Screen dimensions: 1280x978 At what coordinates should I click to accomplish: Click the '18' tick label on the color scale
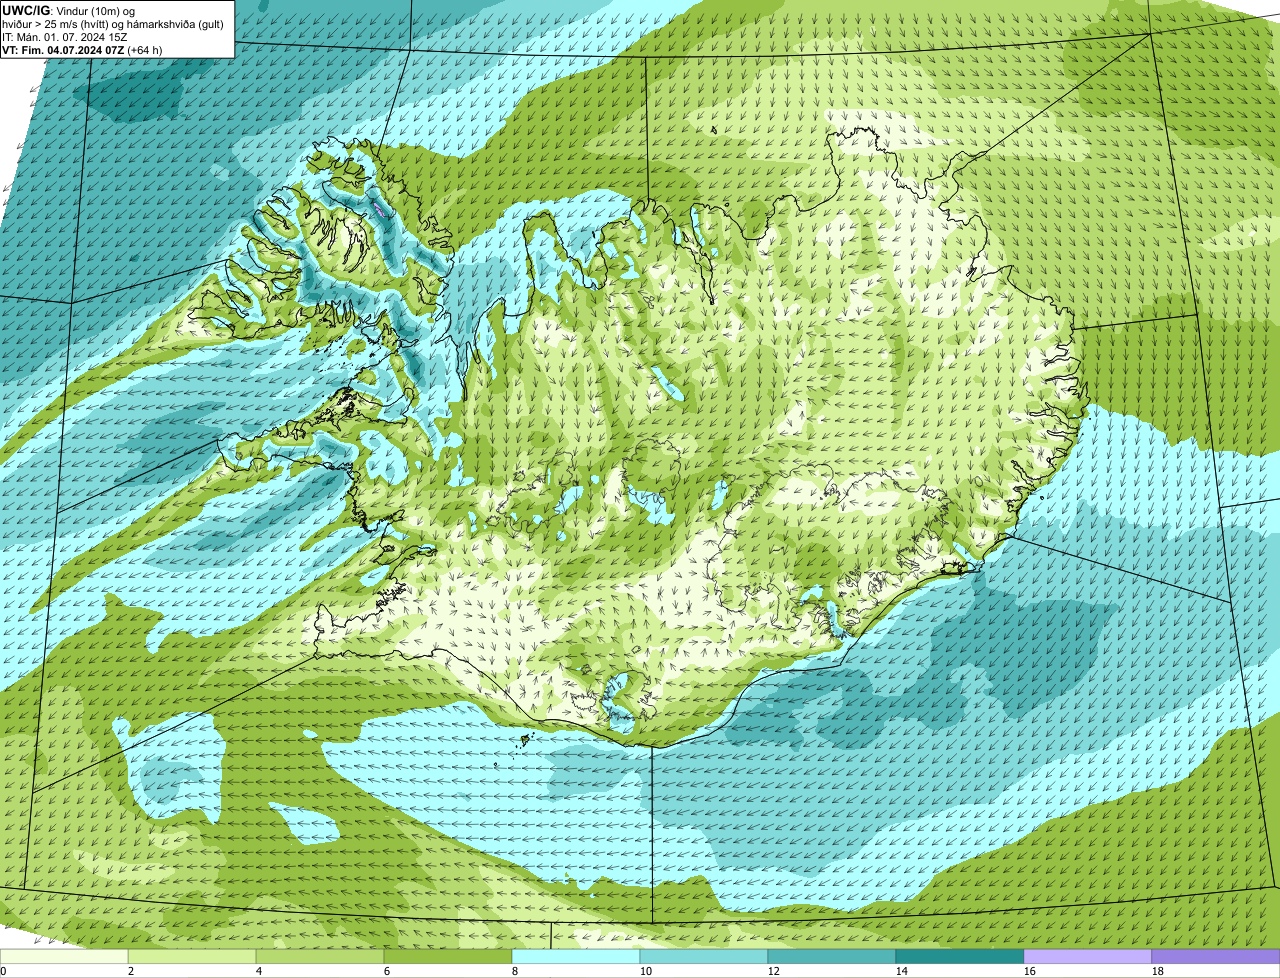(1158, 971)
